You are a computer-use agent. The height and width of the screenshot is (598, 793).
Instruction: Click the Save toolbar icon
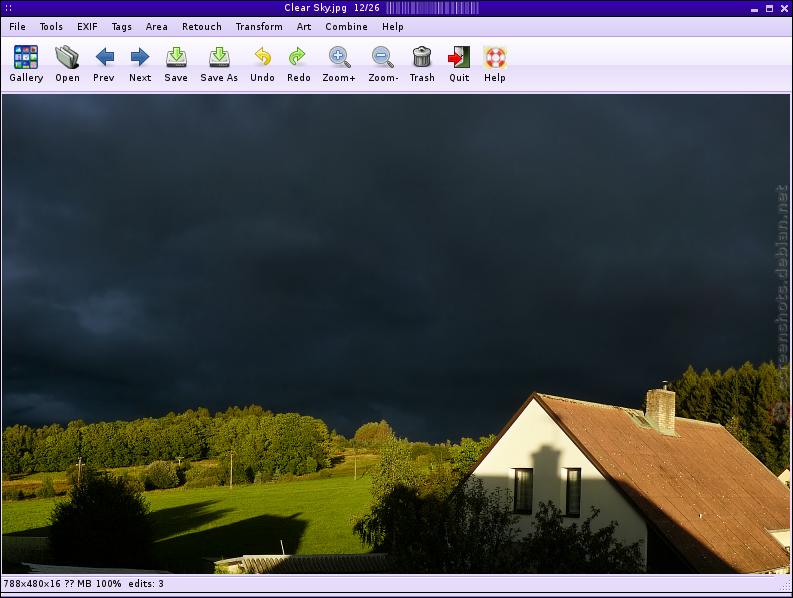click(x=176, y=57)
